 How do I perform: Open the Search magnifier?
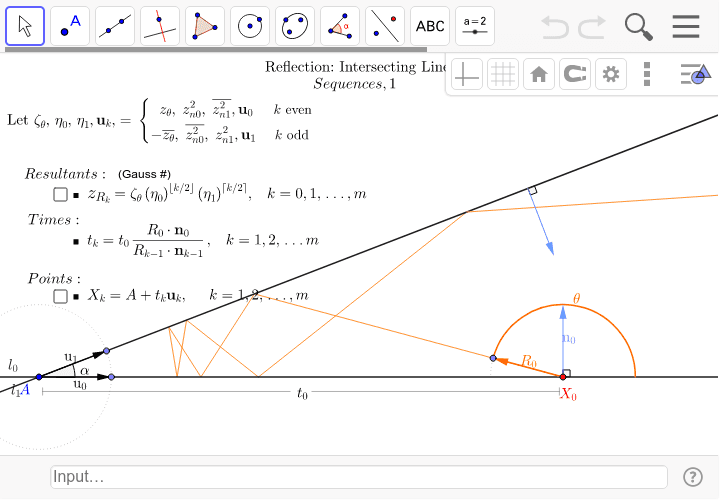(x=639, y=27)
